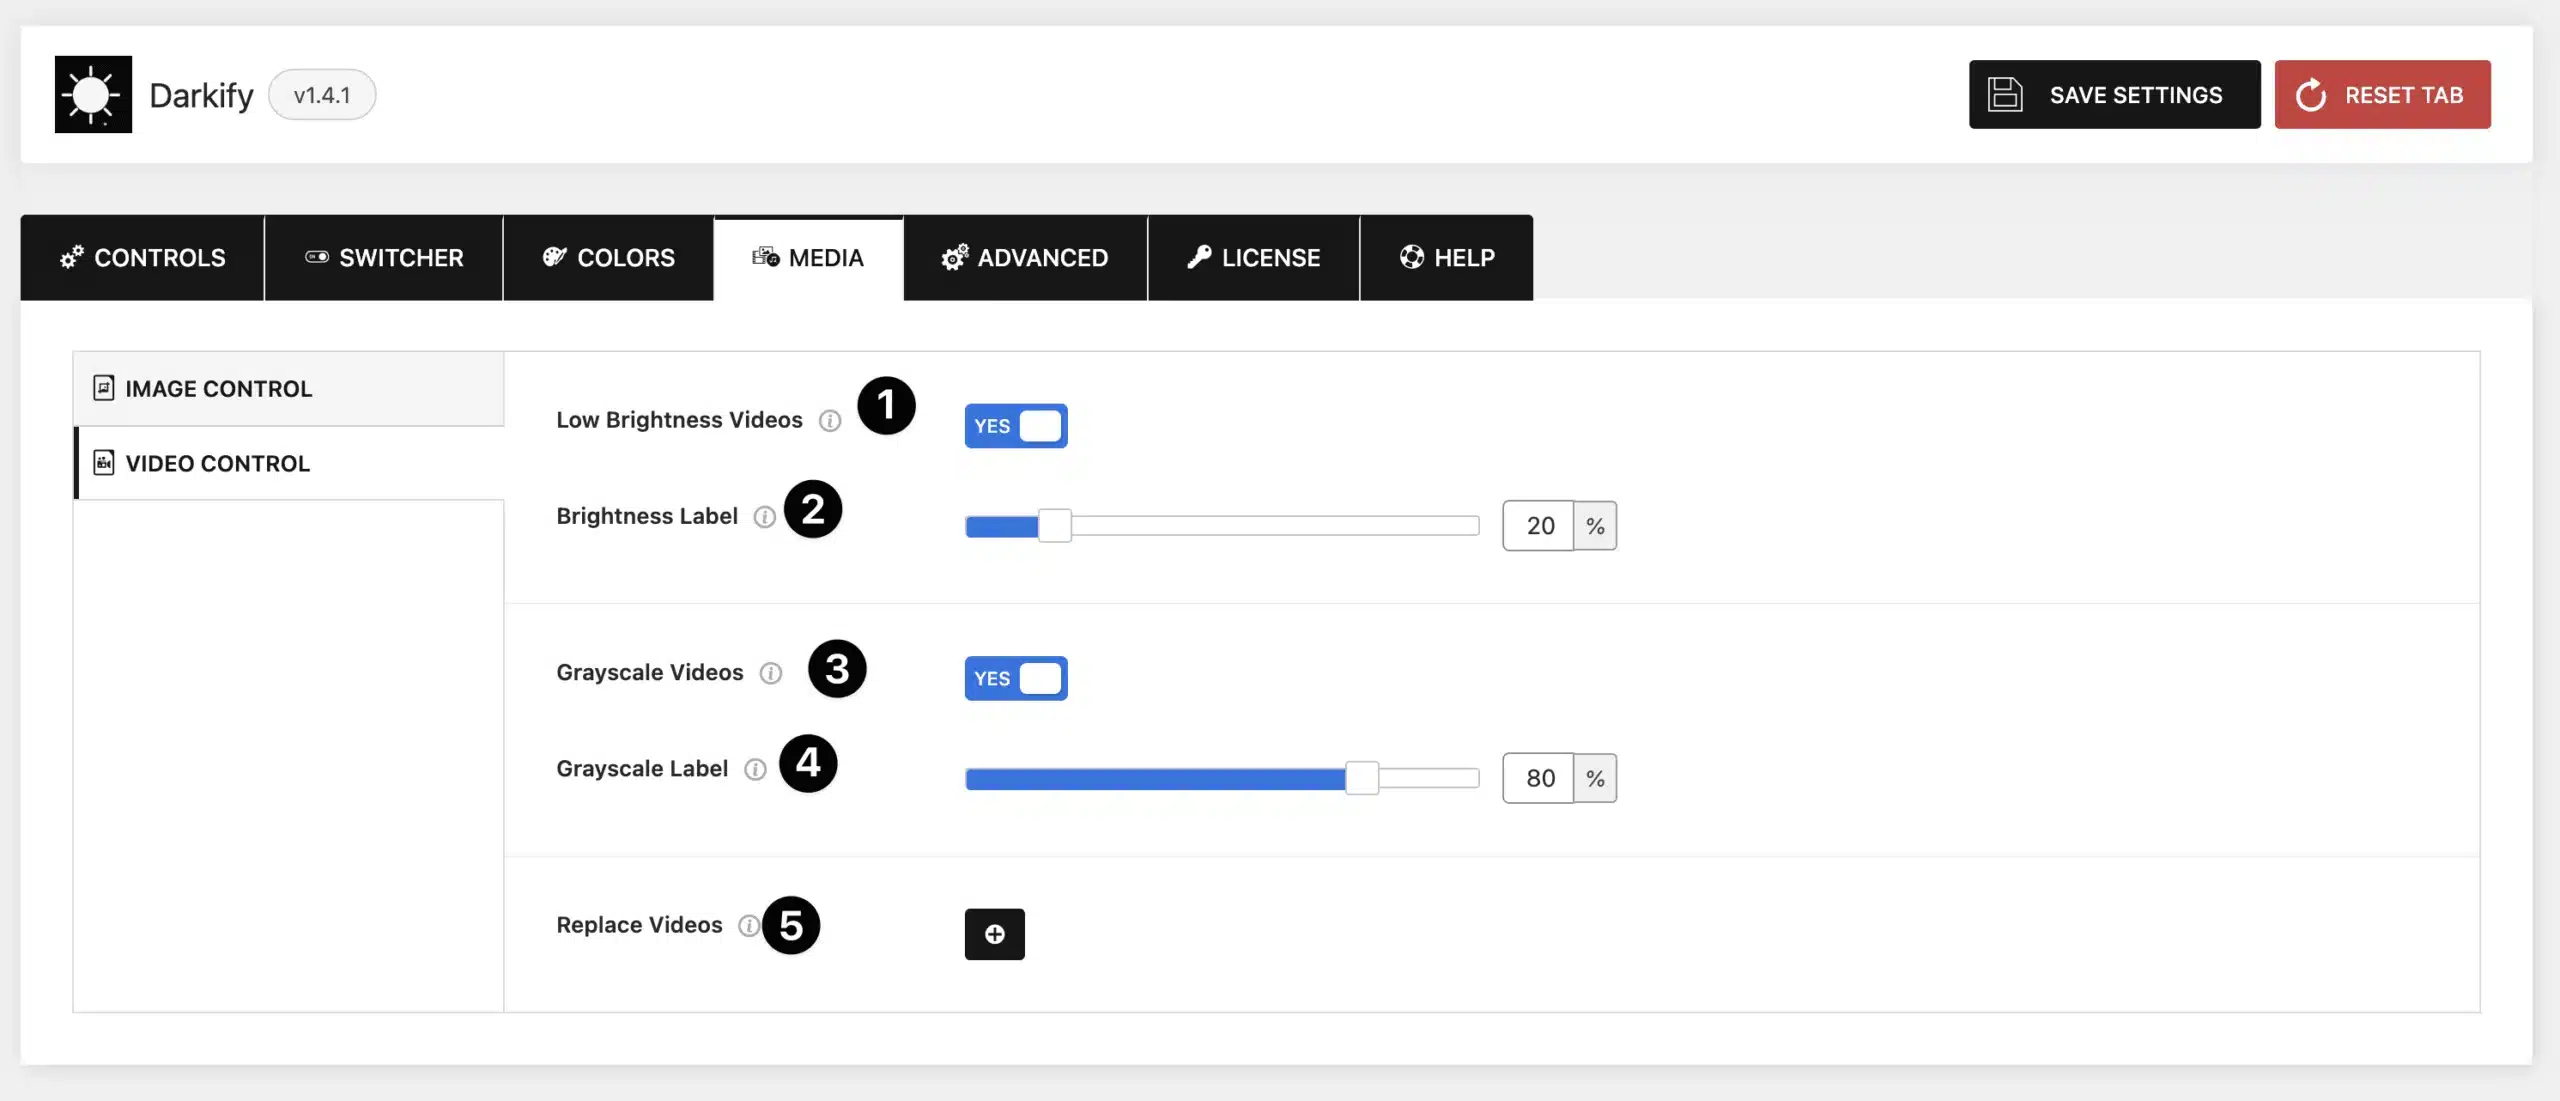
Task: Click the info icon beside Replace Videos
Action: [749, 925]
